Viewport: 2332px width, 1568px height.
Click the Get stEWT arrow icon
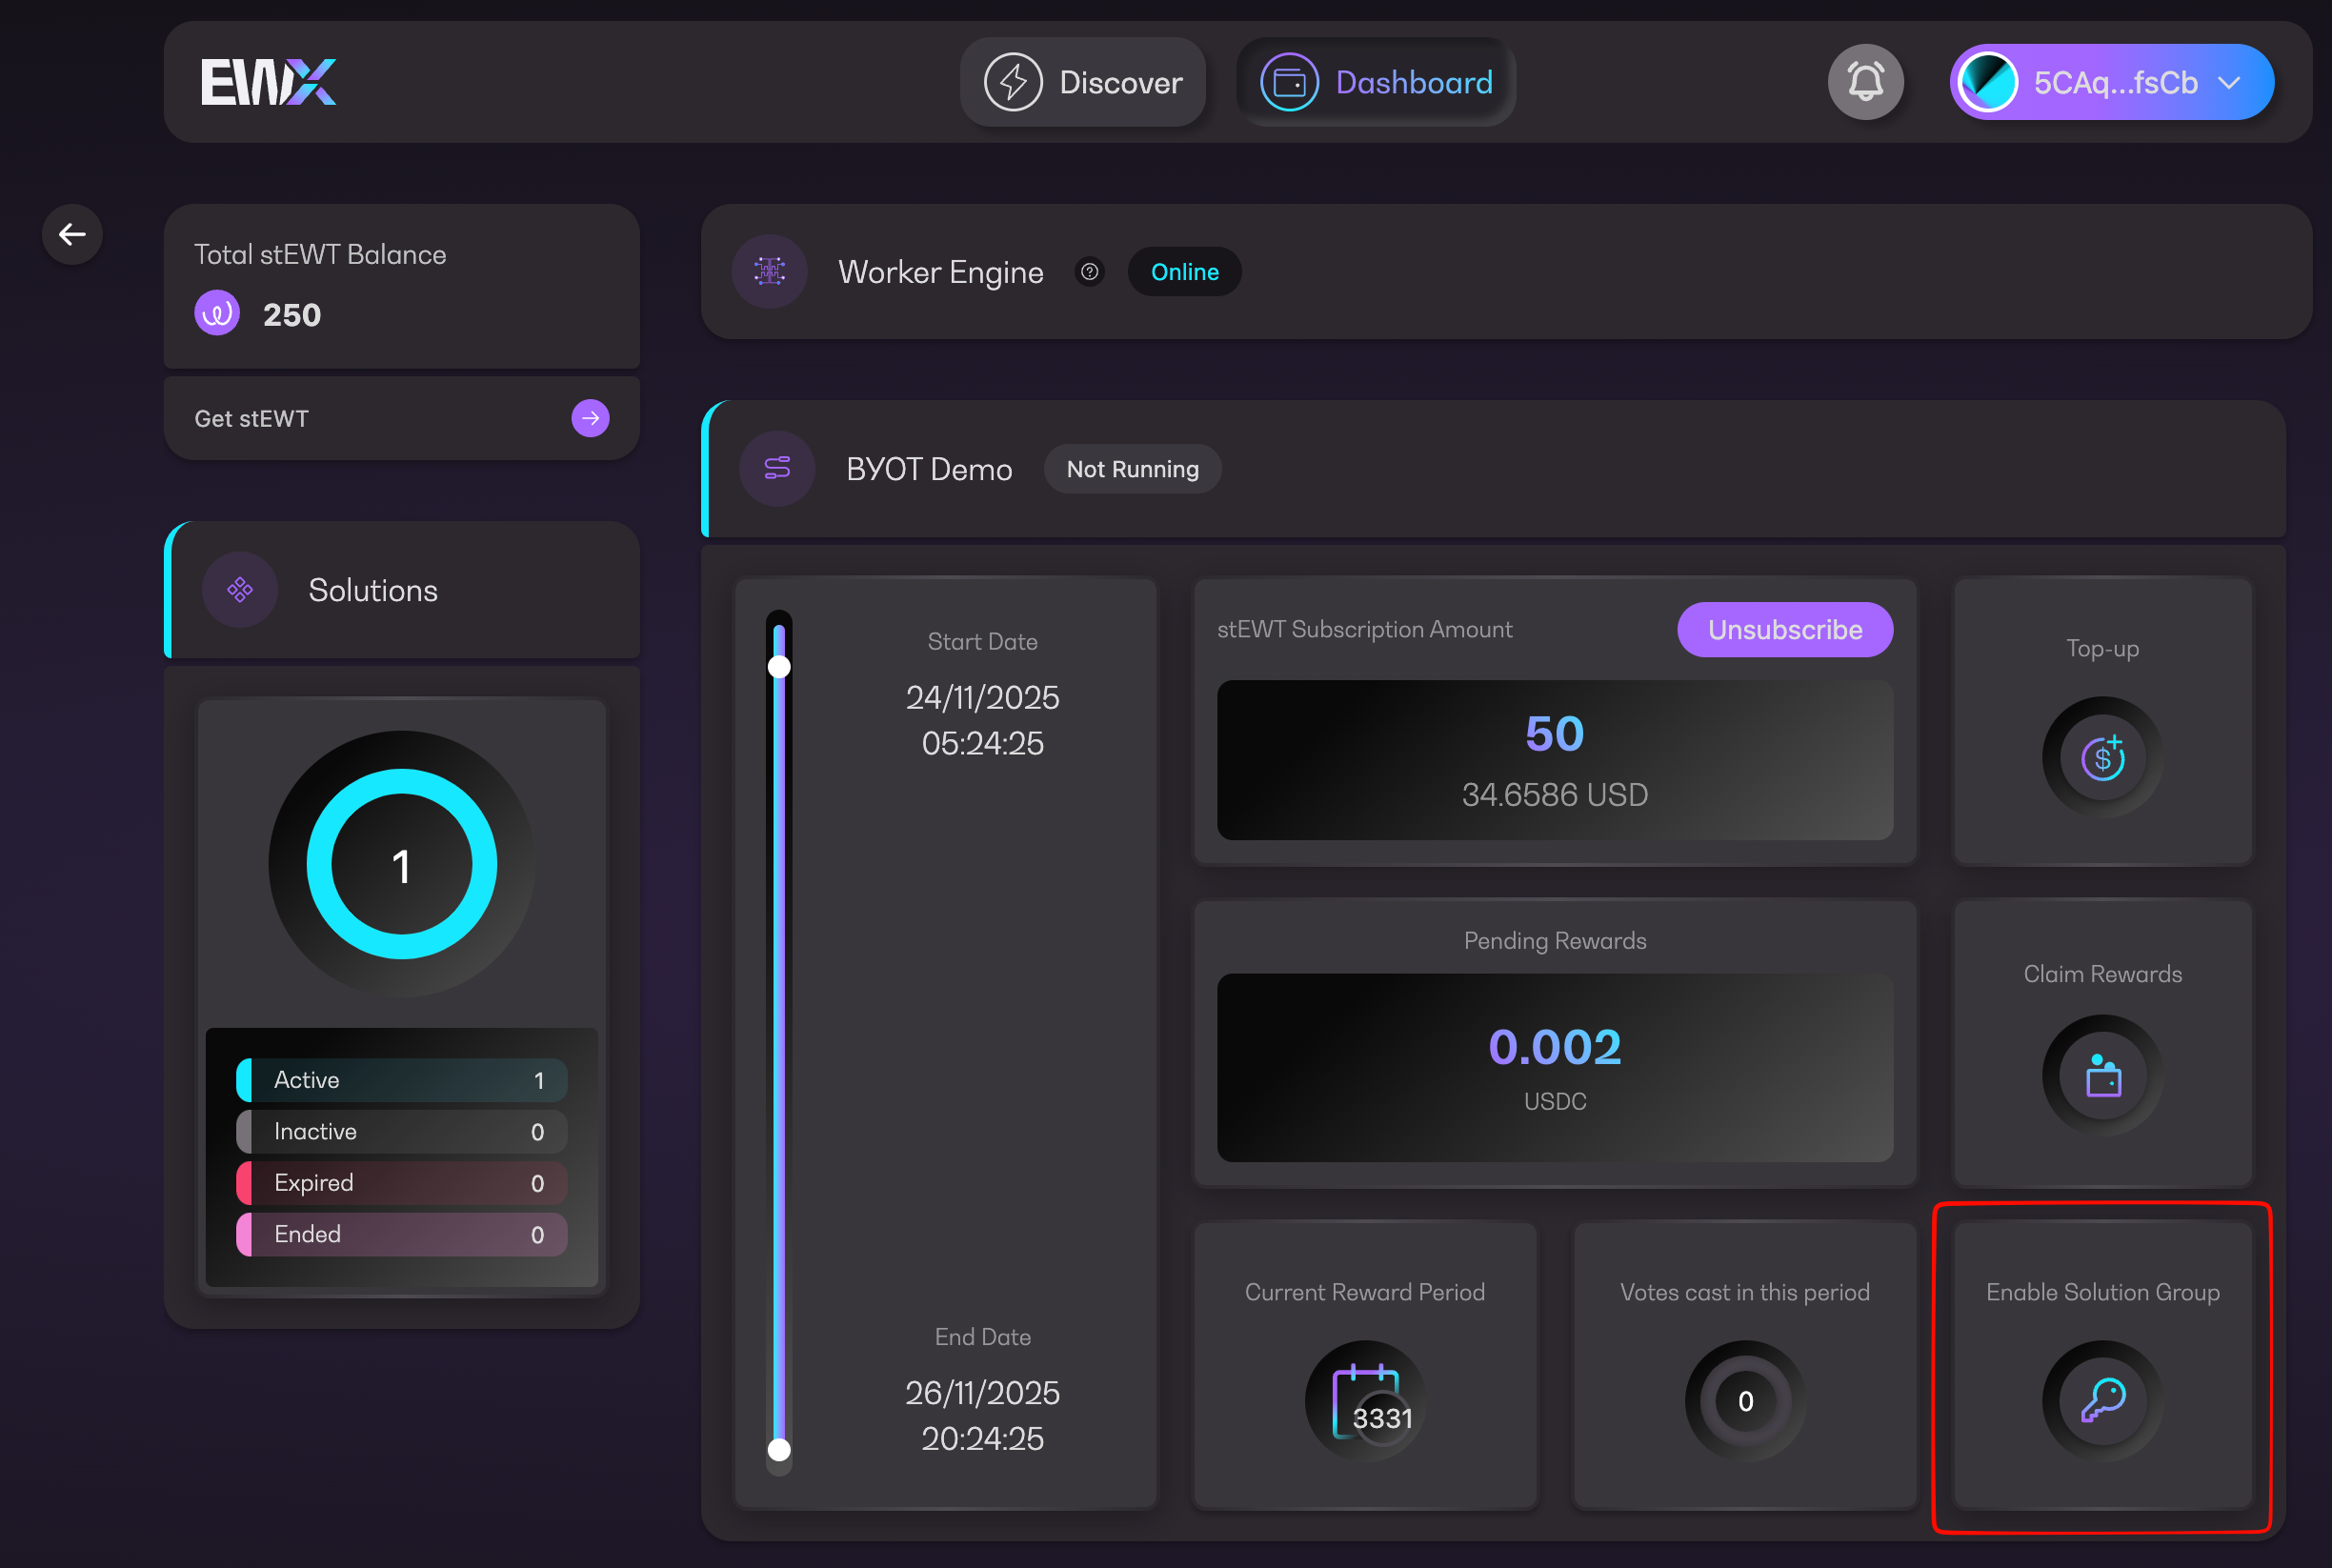[x=590, y=418]
